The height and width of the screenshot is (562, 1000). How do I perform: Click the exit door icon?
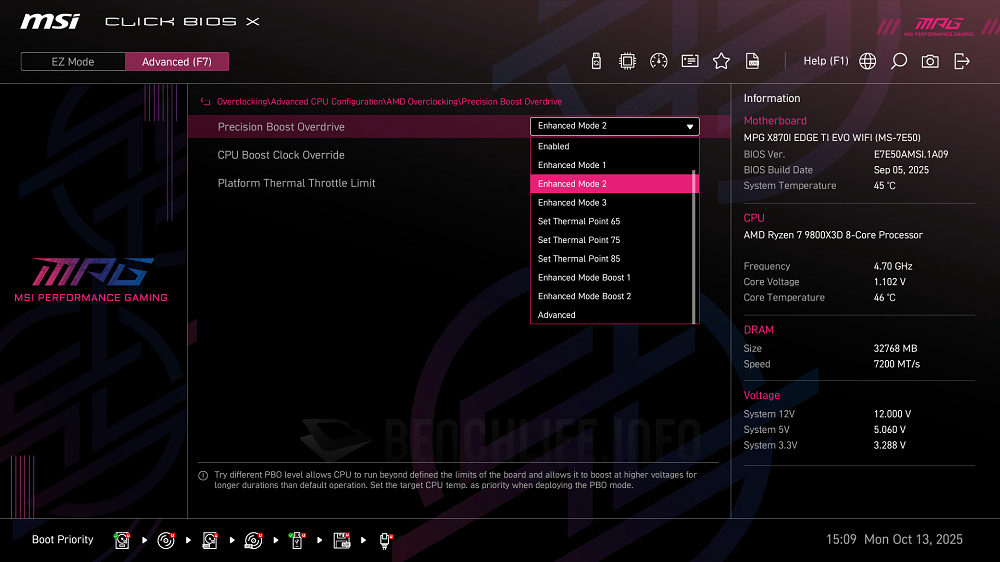tap(962, 61)
